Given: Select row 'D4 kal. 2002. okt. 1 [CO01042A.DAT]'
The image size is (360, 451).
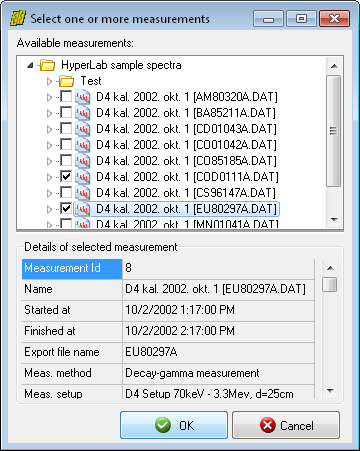Looking at the screenshot, I should click(186, 145).
